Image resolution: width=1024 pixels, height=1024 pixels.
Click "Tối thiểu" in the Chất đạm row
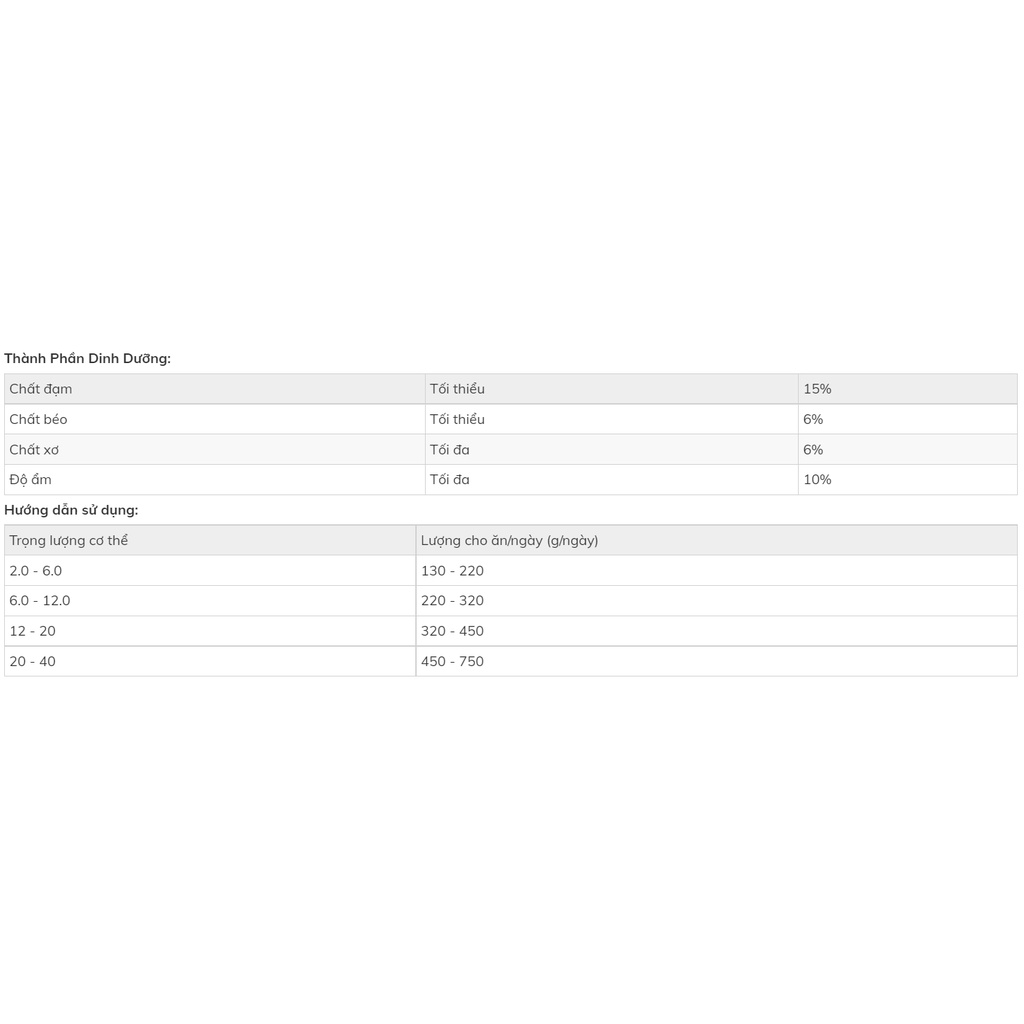tap(457, 389)
